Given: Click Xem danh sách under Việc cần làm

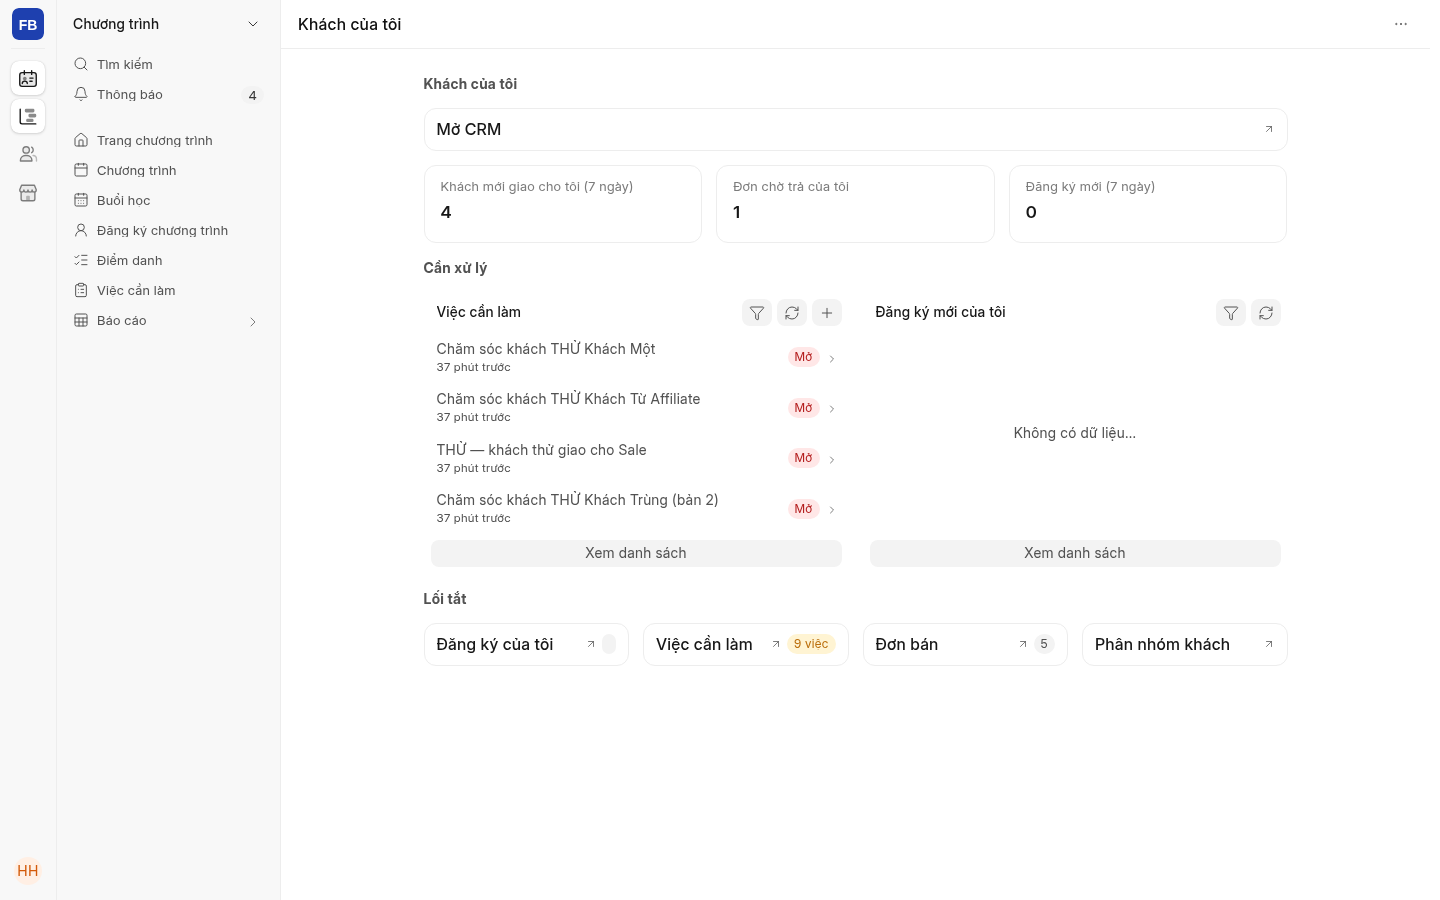Looking at the screenshot, I should (x=636, y=553).
